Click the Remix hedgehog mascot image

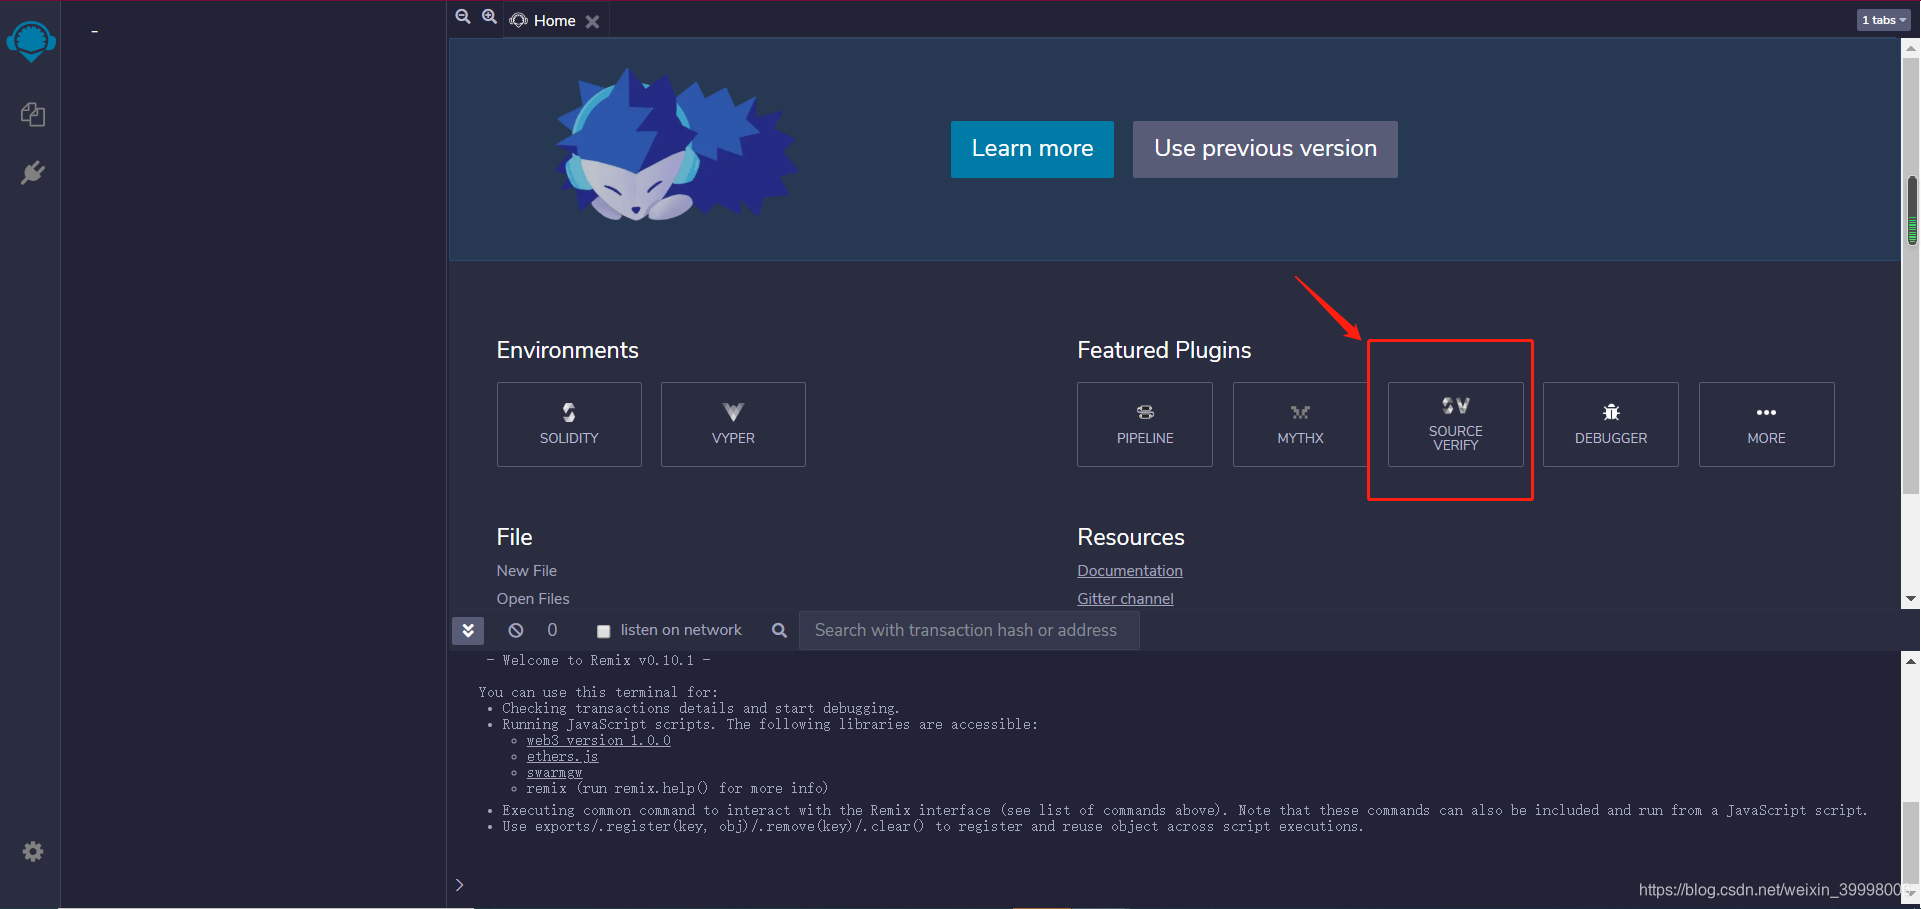point(675,145)
